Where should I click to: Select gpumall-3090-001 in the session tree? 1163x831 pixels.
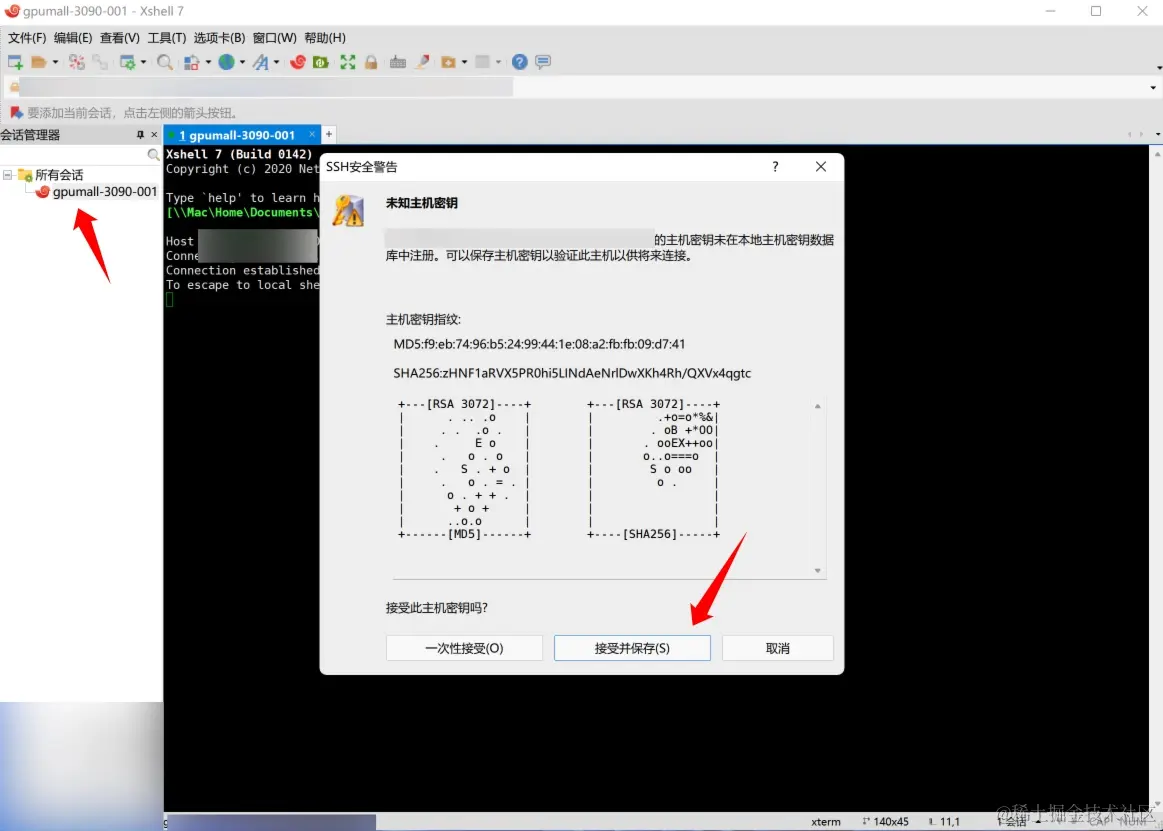(105, 191)
